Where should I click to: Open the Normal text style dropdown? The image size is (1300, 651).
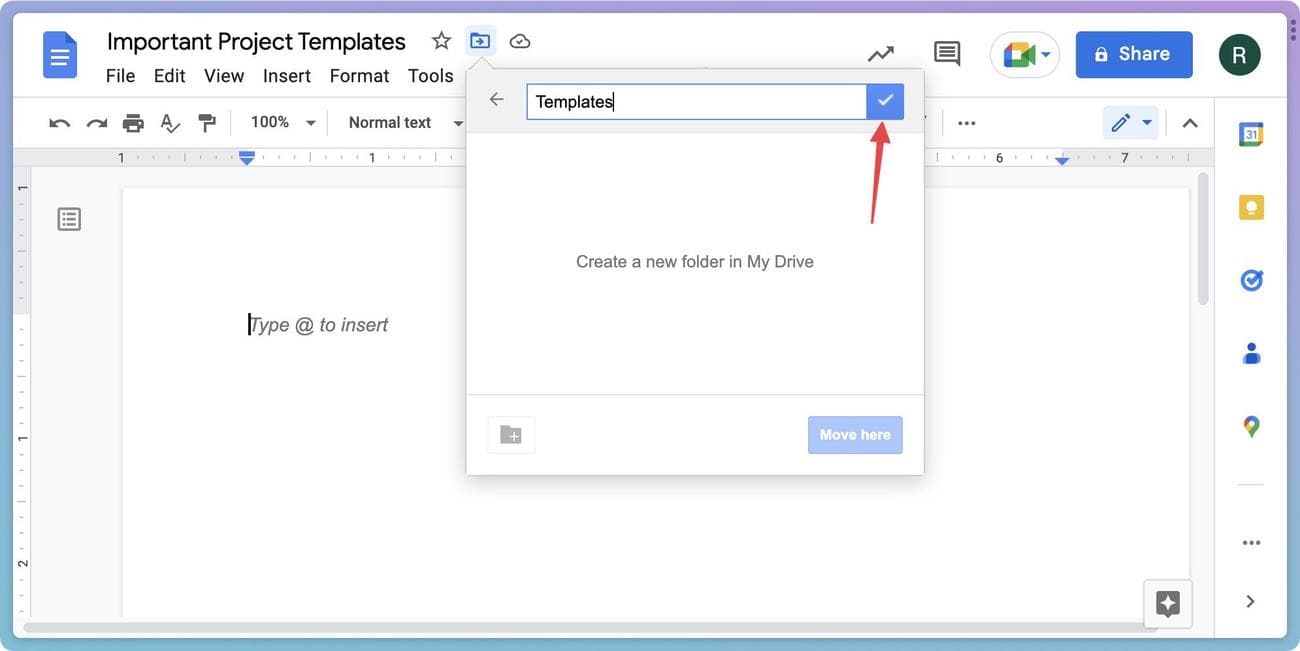pos(405,123)
